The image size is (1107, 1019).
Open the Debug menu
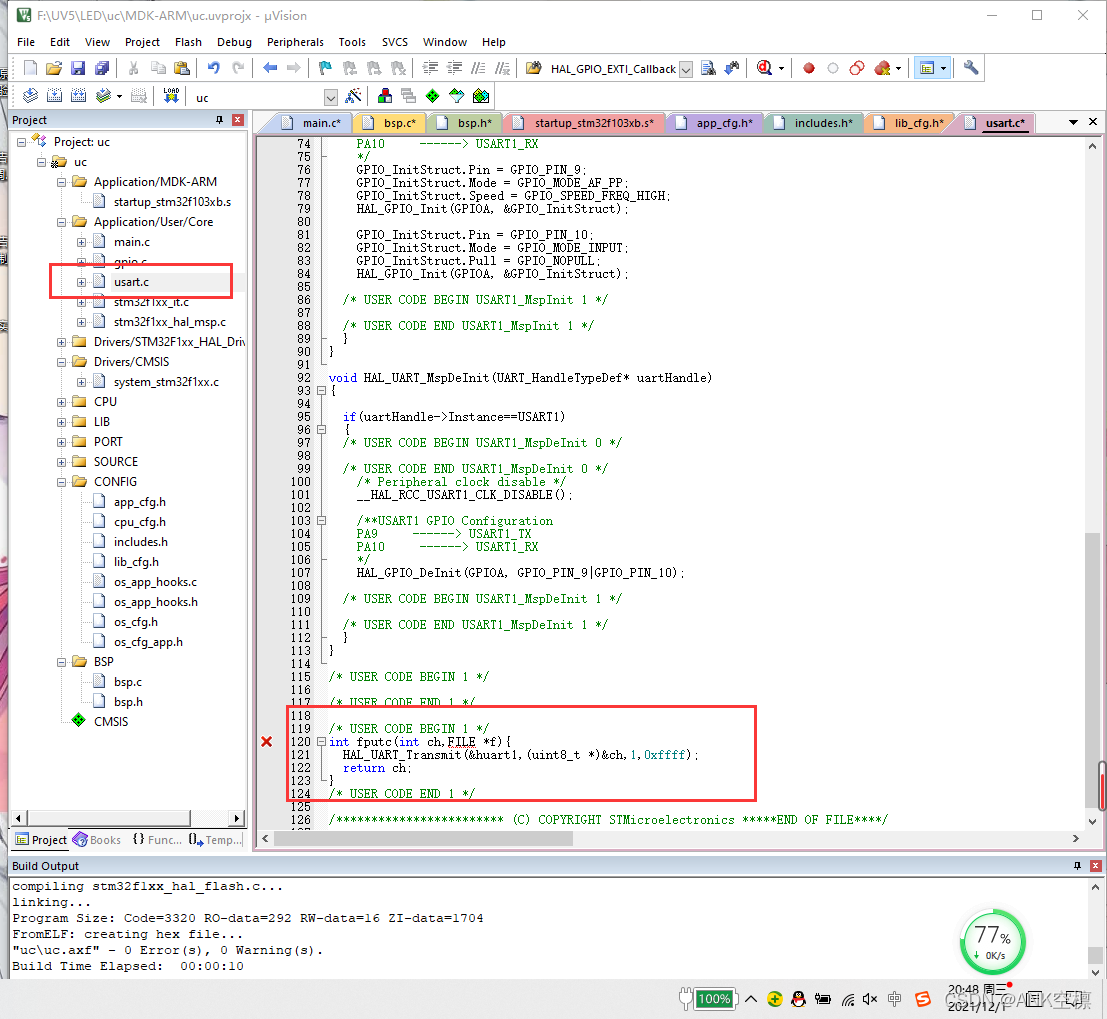[234, 42]
